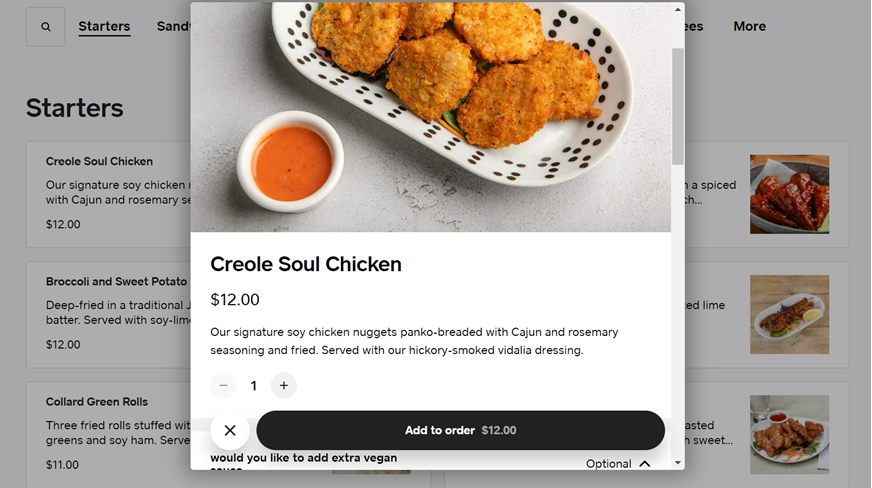Click the Optional label for vegan sauce
The width and height of the screenshot is (872, 488).
pos(608,464)
